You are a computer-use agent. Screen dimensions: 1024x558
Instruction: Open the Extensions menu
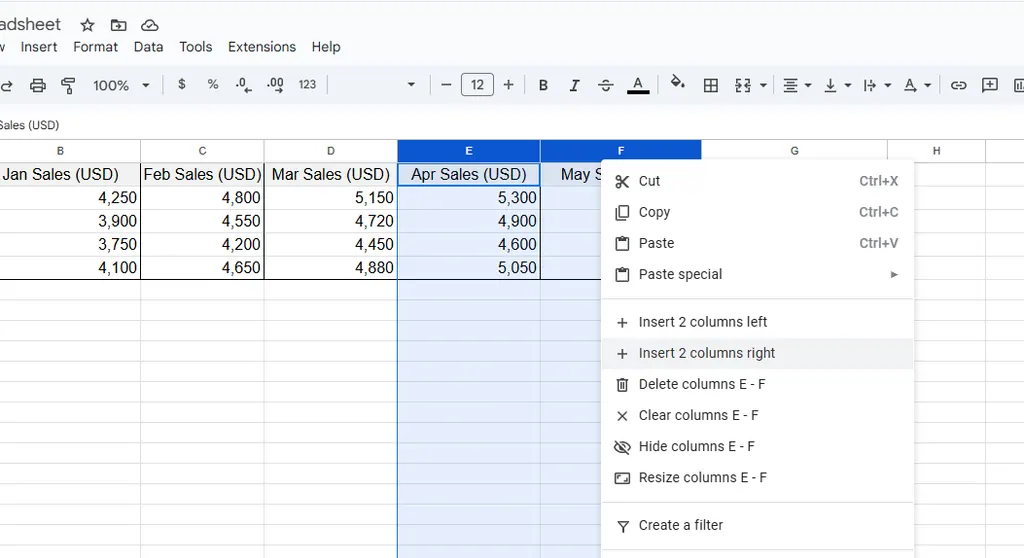[261, 47]
